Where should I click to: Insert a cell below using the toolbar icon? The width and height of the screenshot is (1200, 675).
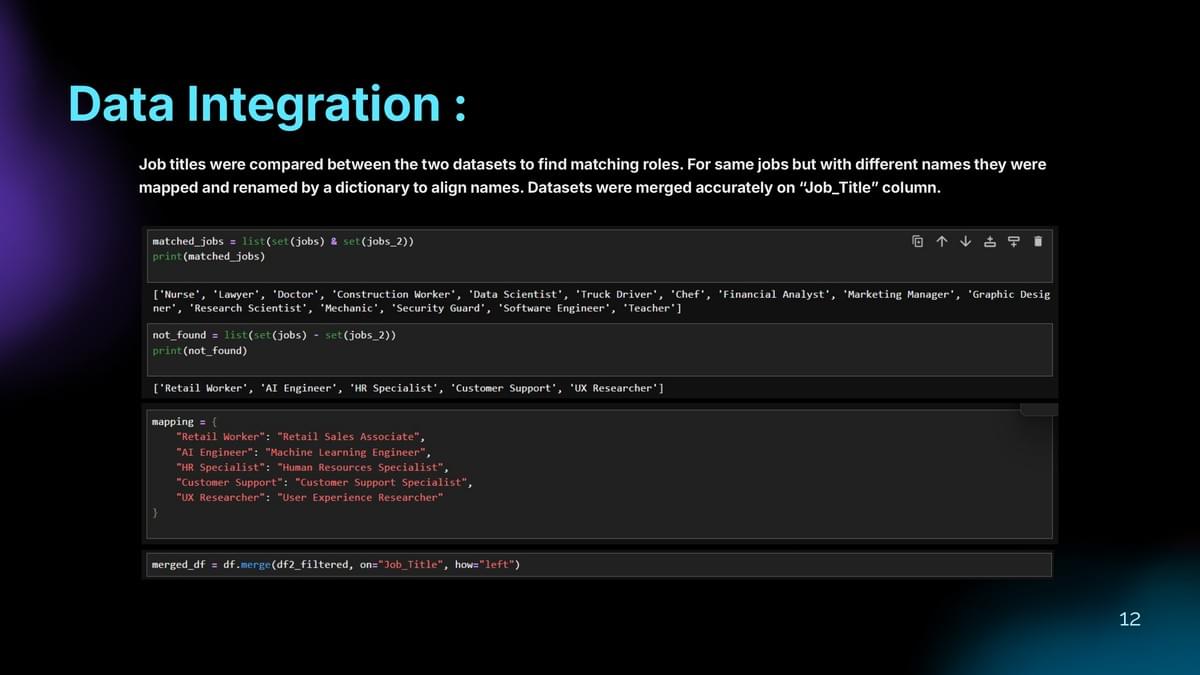[x=1014, y=241]
